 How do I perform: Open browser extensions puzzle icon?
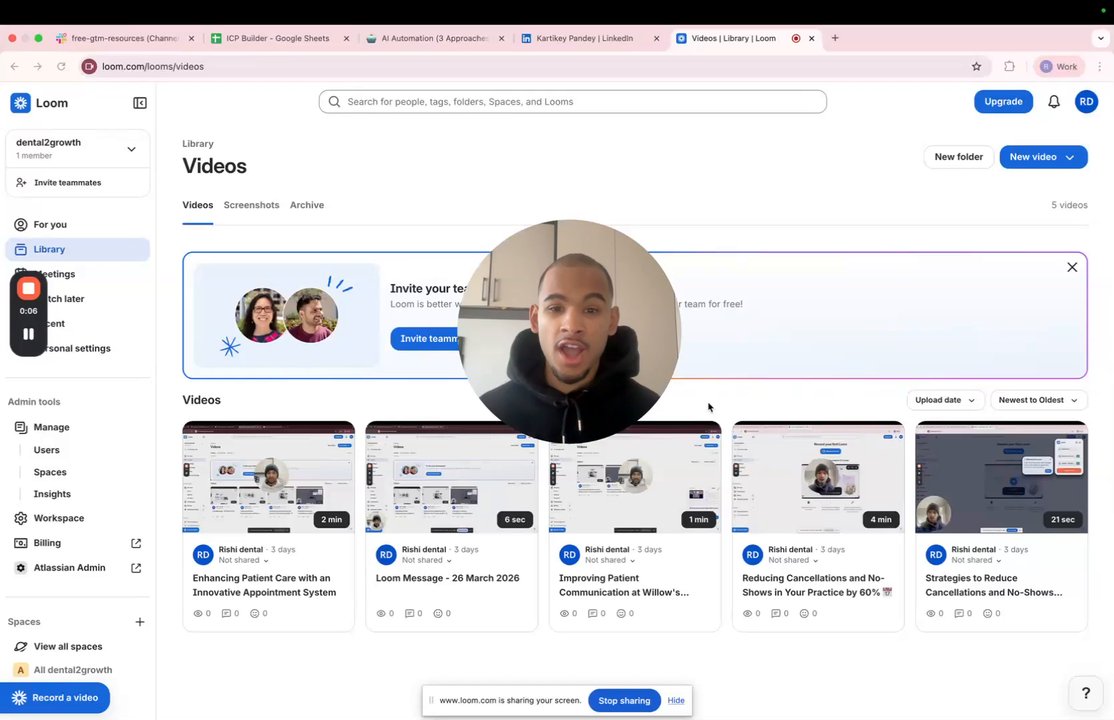tap(1010, 66)
